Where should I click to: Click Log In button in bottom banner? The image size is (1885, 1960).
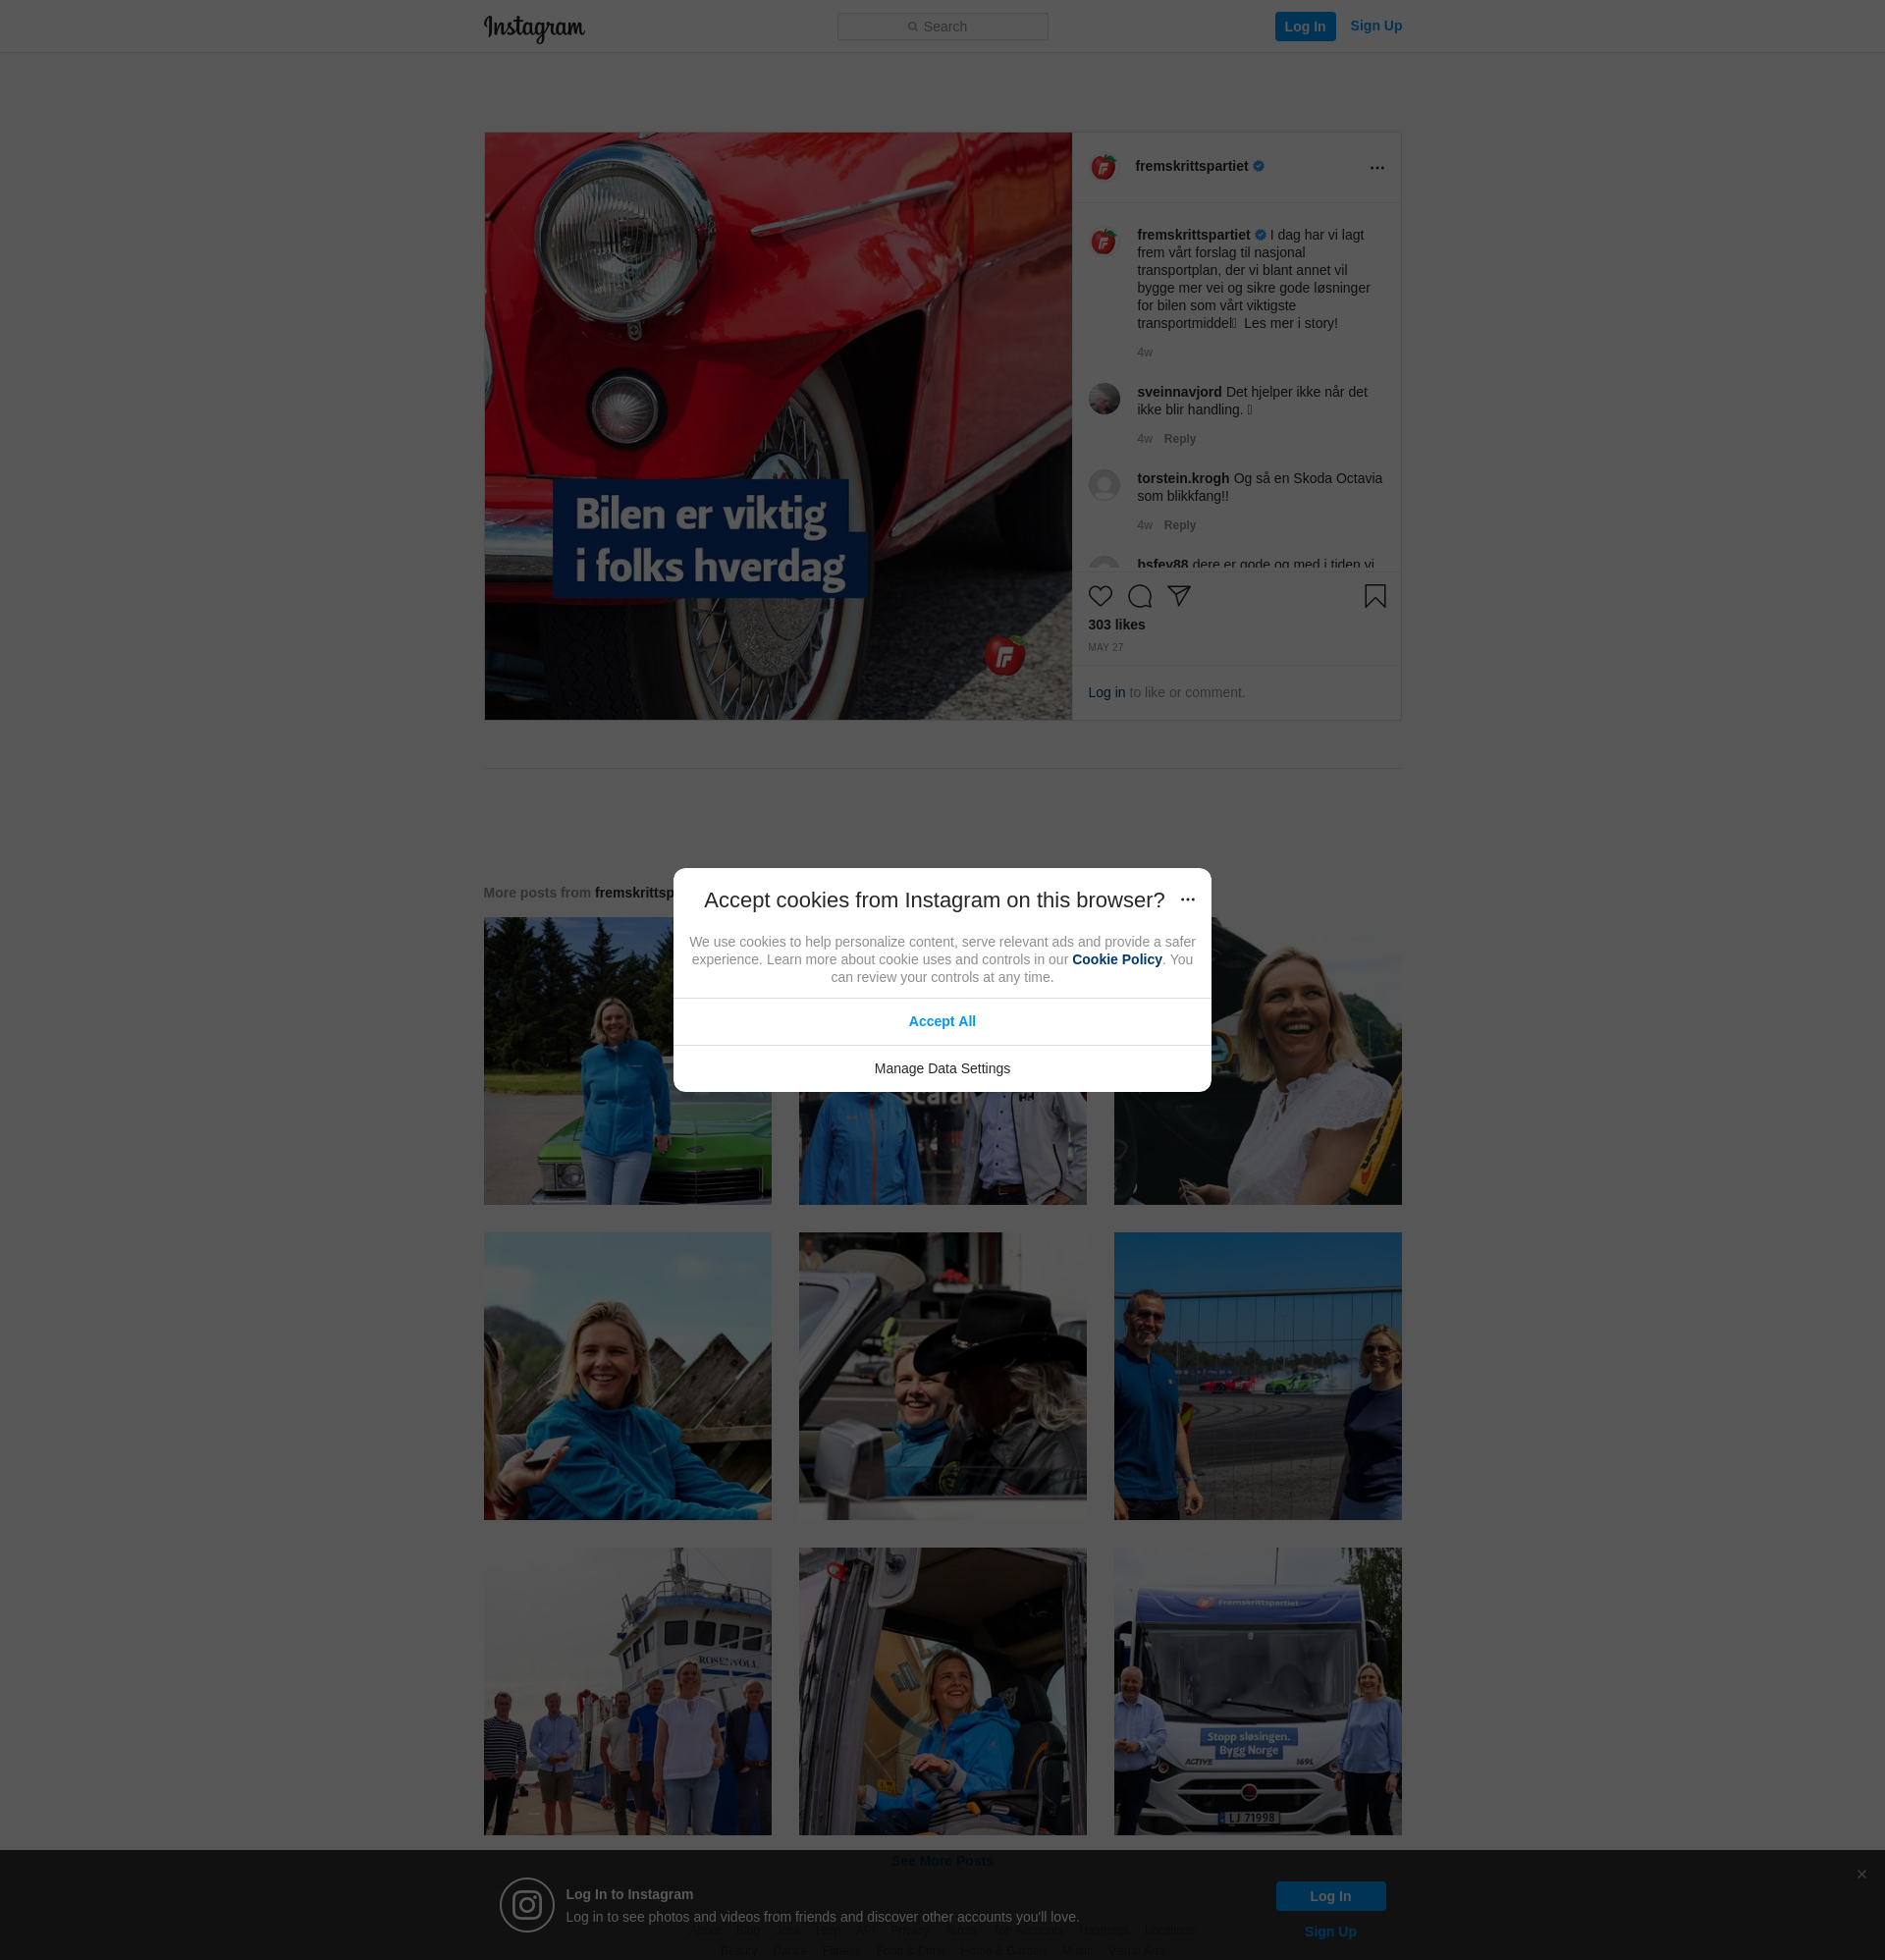click(x=1330, y=1896)
